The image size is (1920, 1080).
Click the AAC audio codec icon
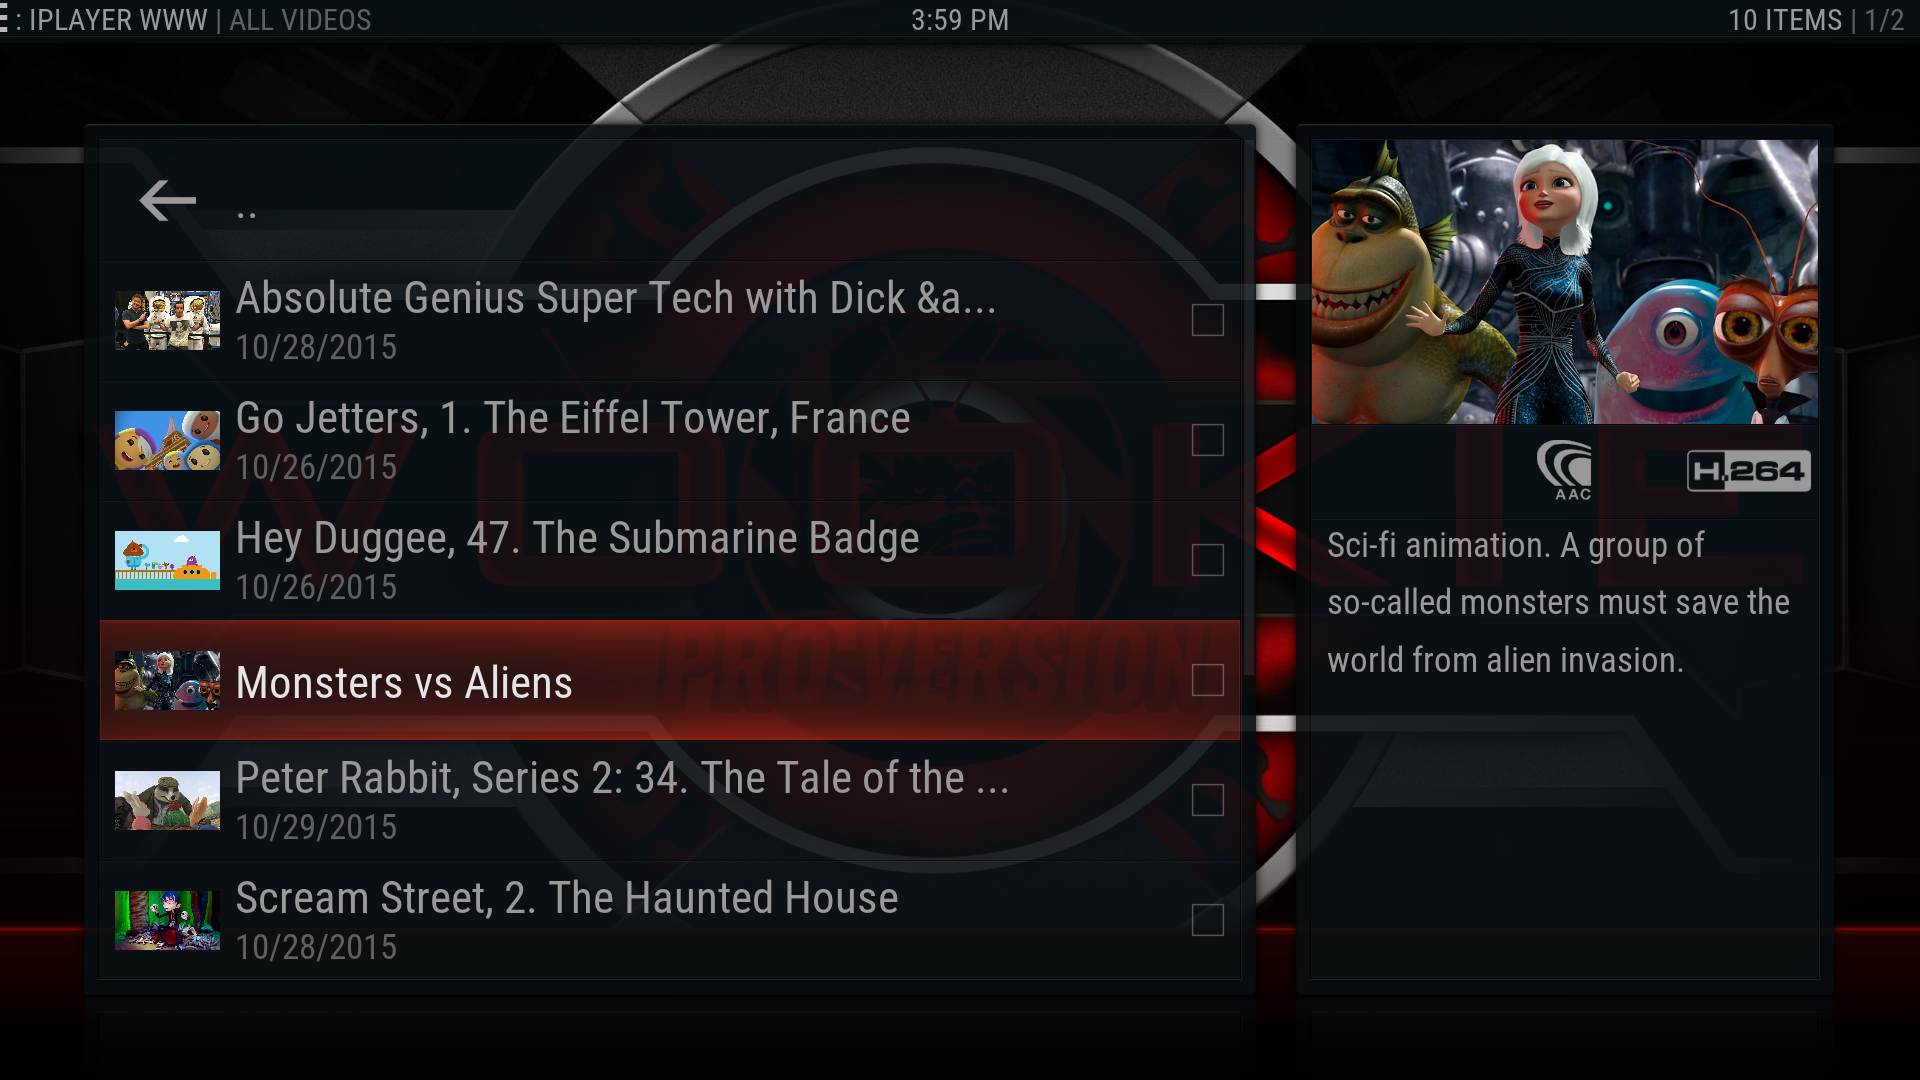pyautogui.click(x=1565, y=470)
